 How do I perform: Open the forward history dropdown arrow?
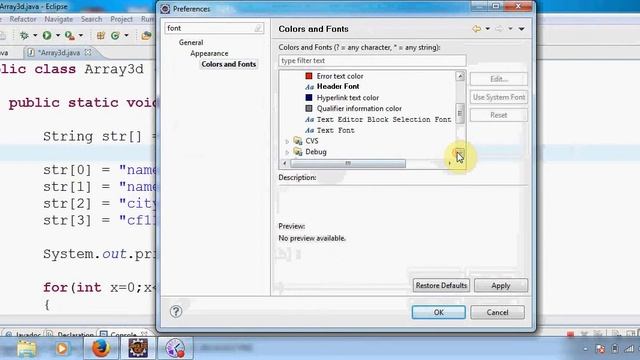(x=510, y=29)
